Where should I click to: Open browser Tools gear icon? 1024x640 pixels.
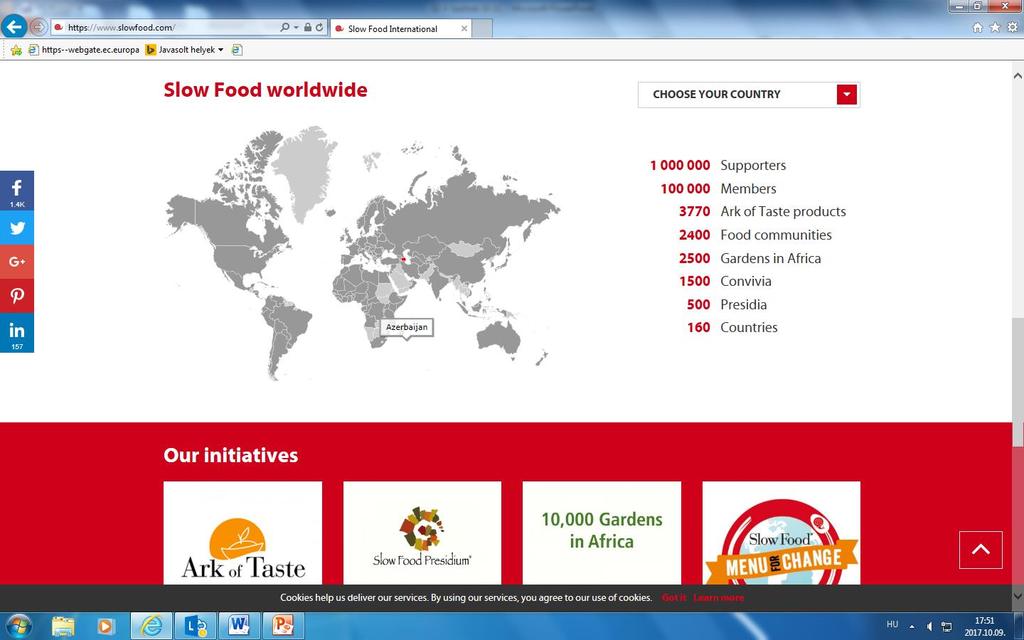click(x=1012, y=27)
